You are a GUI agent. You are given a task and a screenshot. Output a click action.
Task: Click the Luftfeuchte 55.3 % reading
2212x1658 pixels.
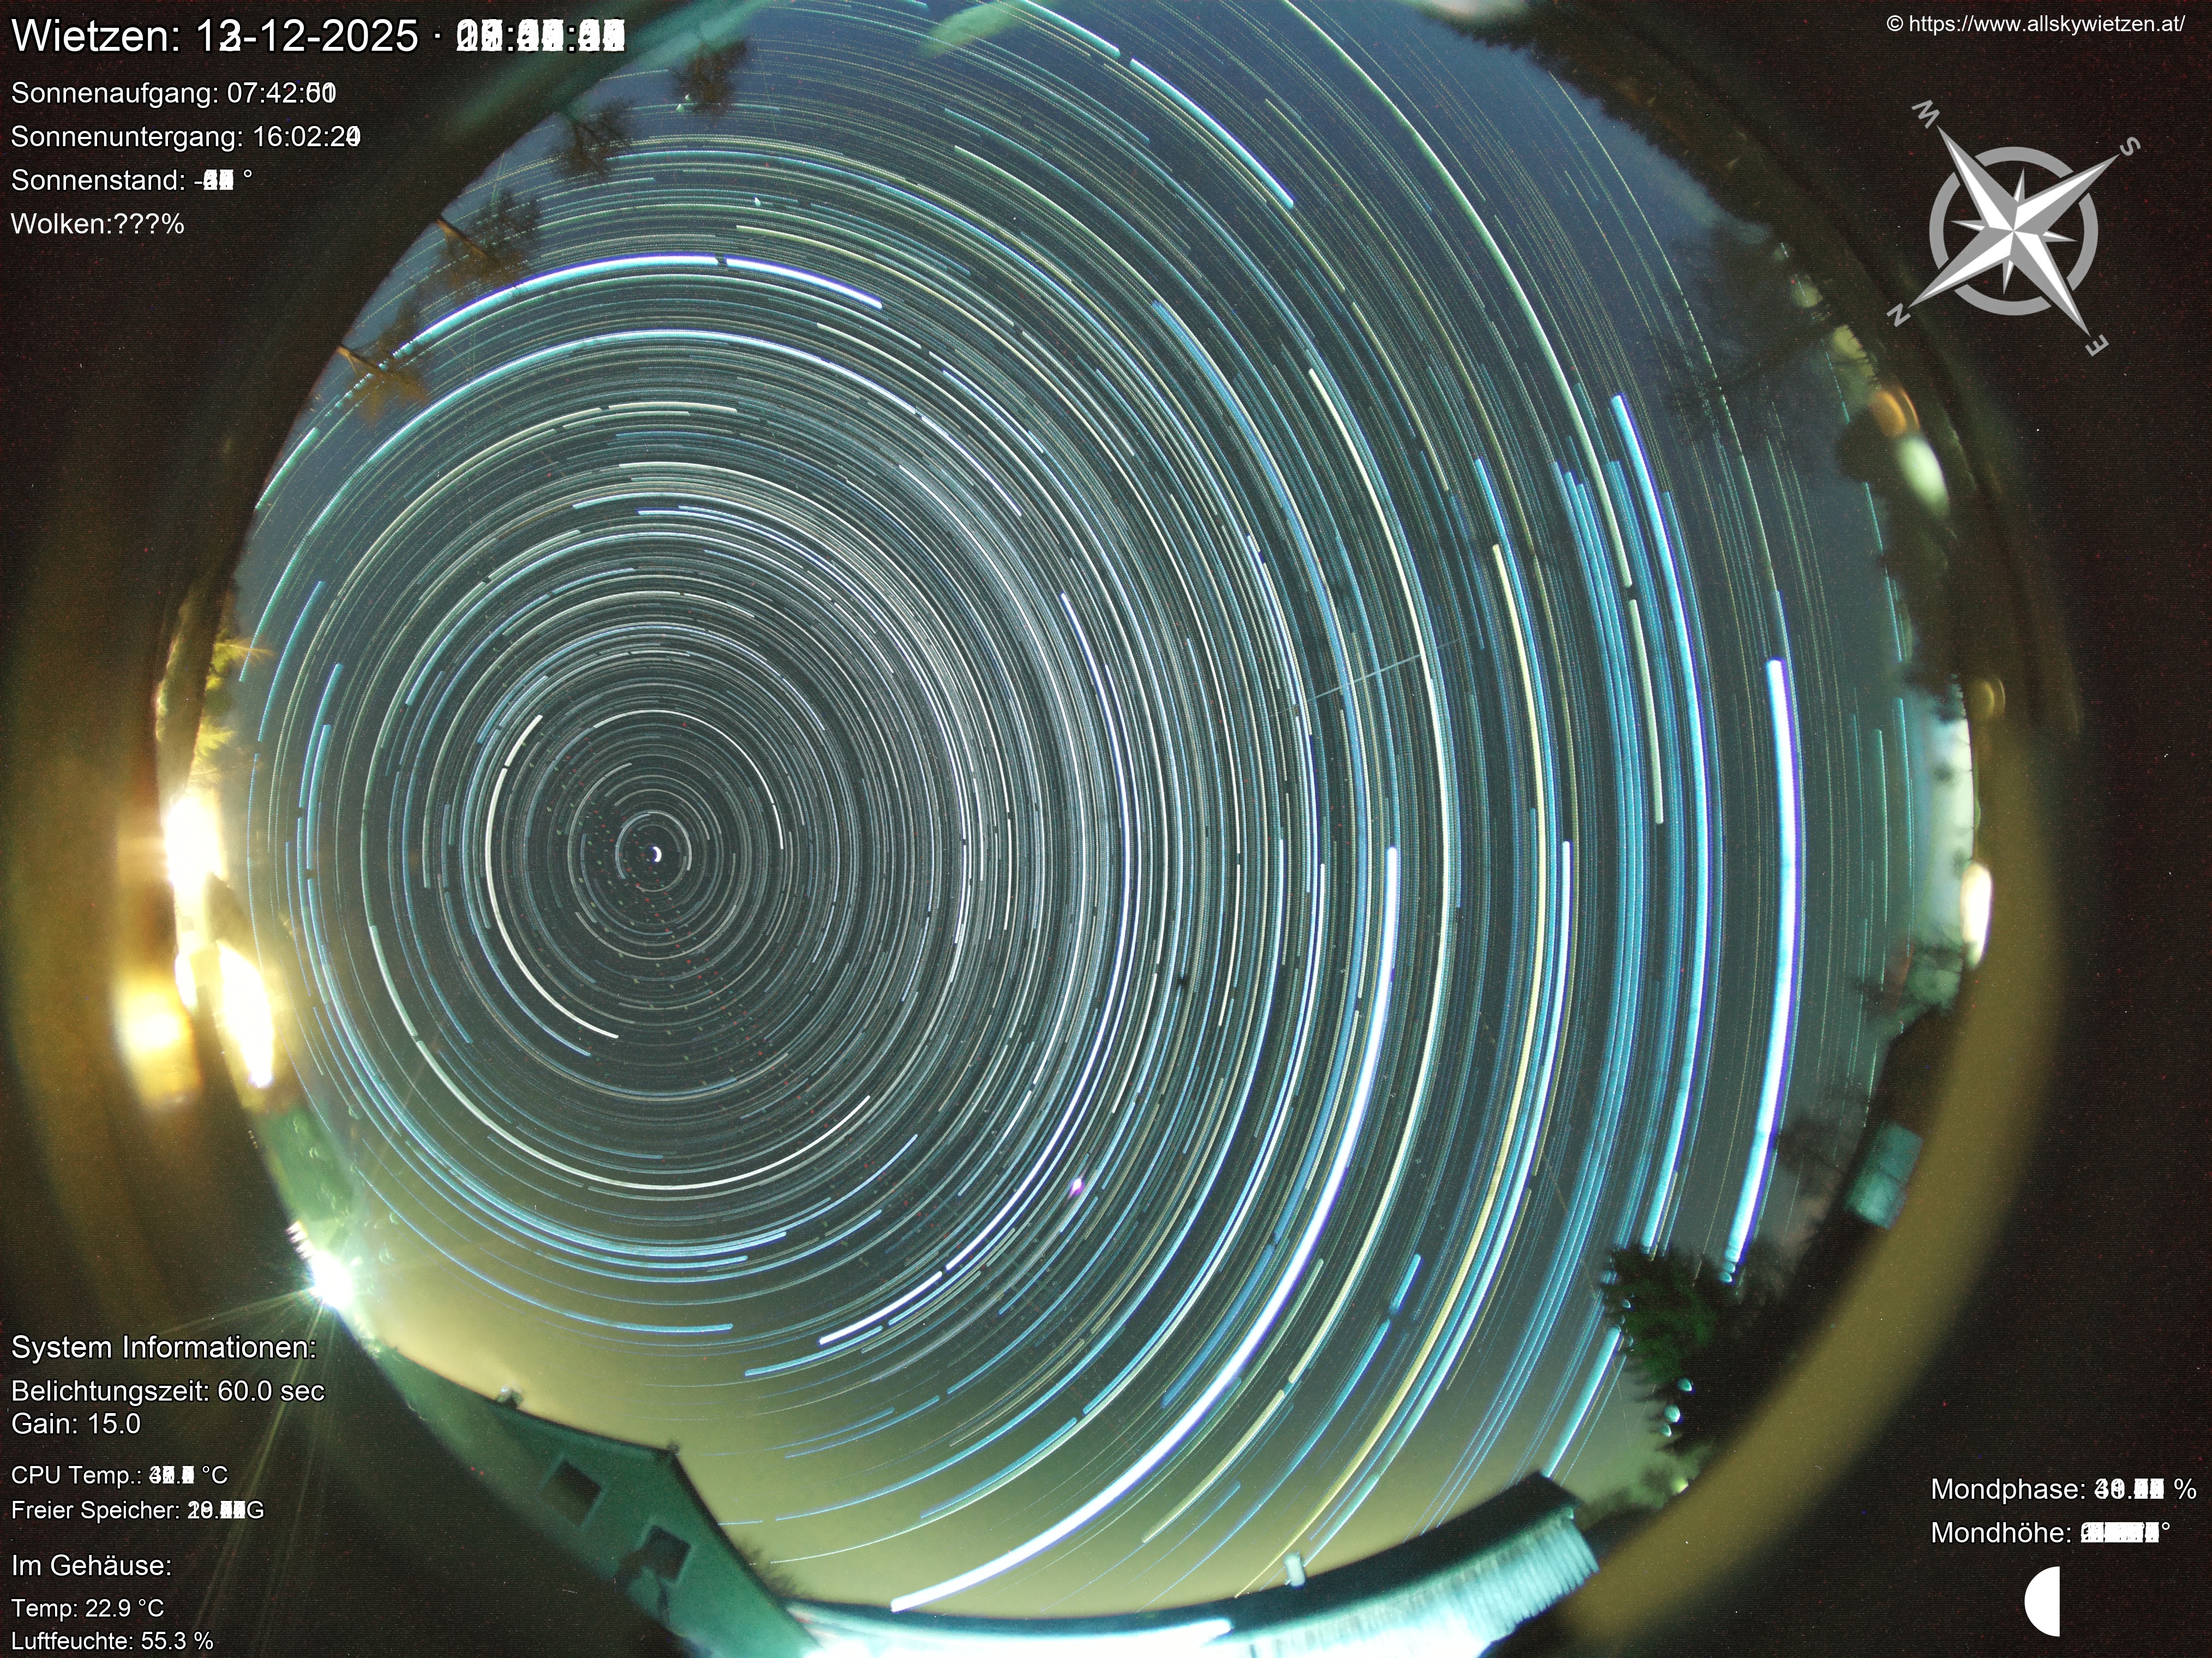coord(112,1641)
